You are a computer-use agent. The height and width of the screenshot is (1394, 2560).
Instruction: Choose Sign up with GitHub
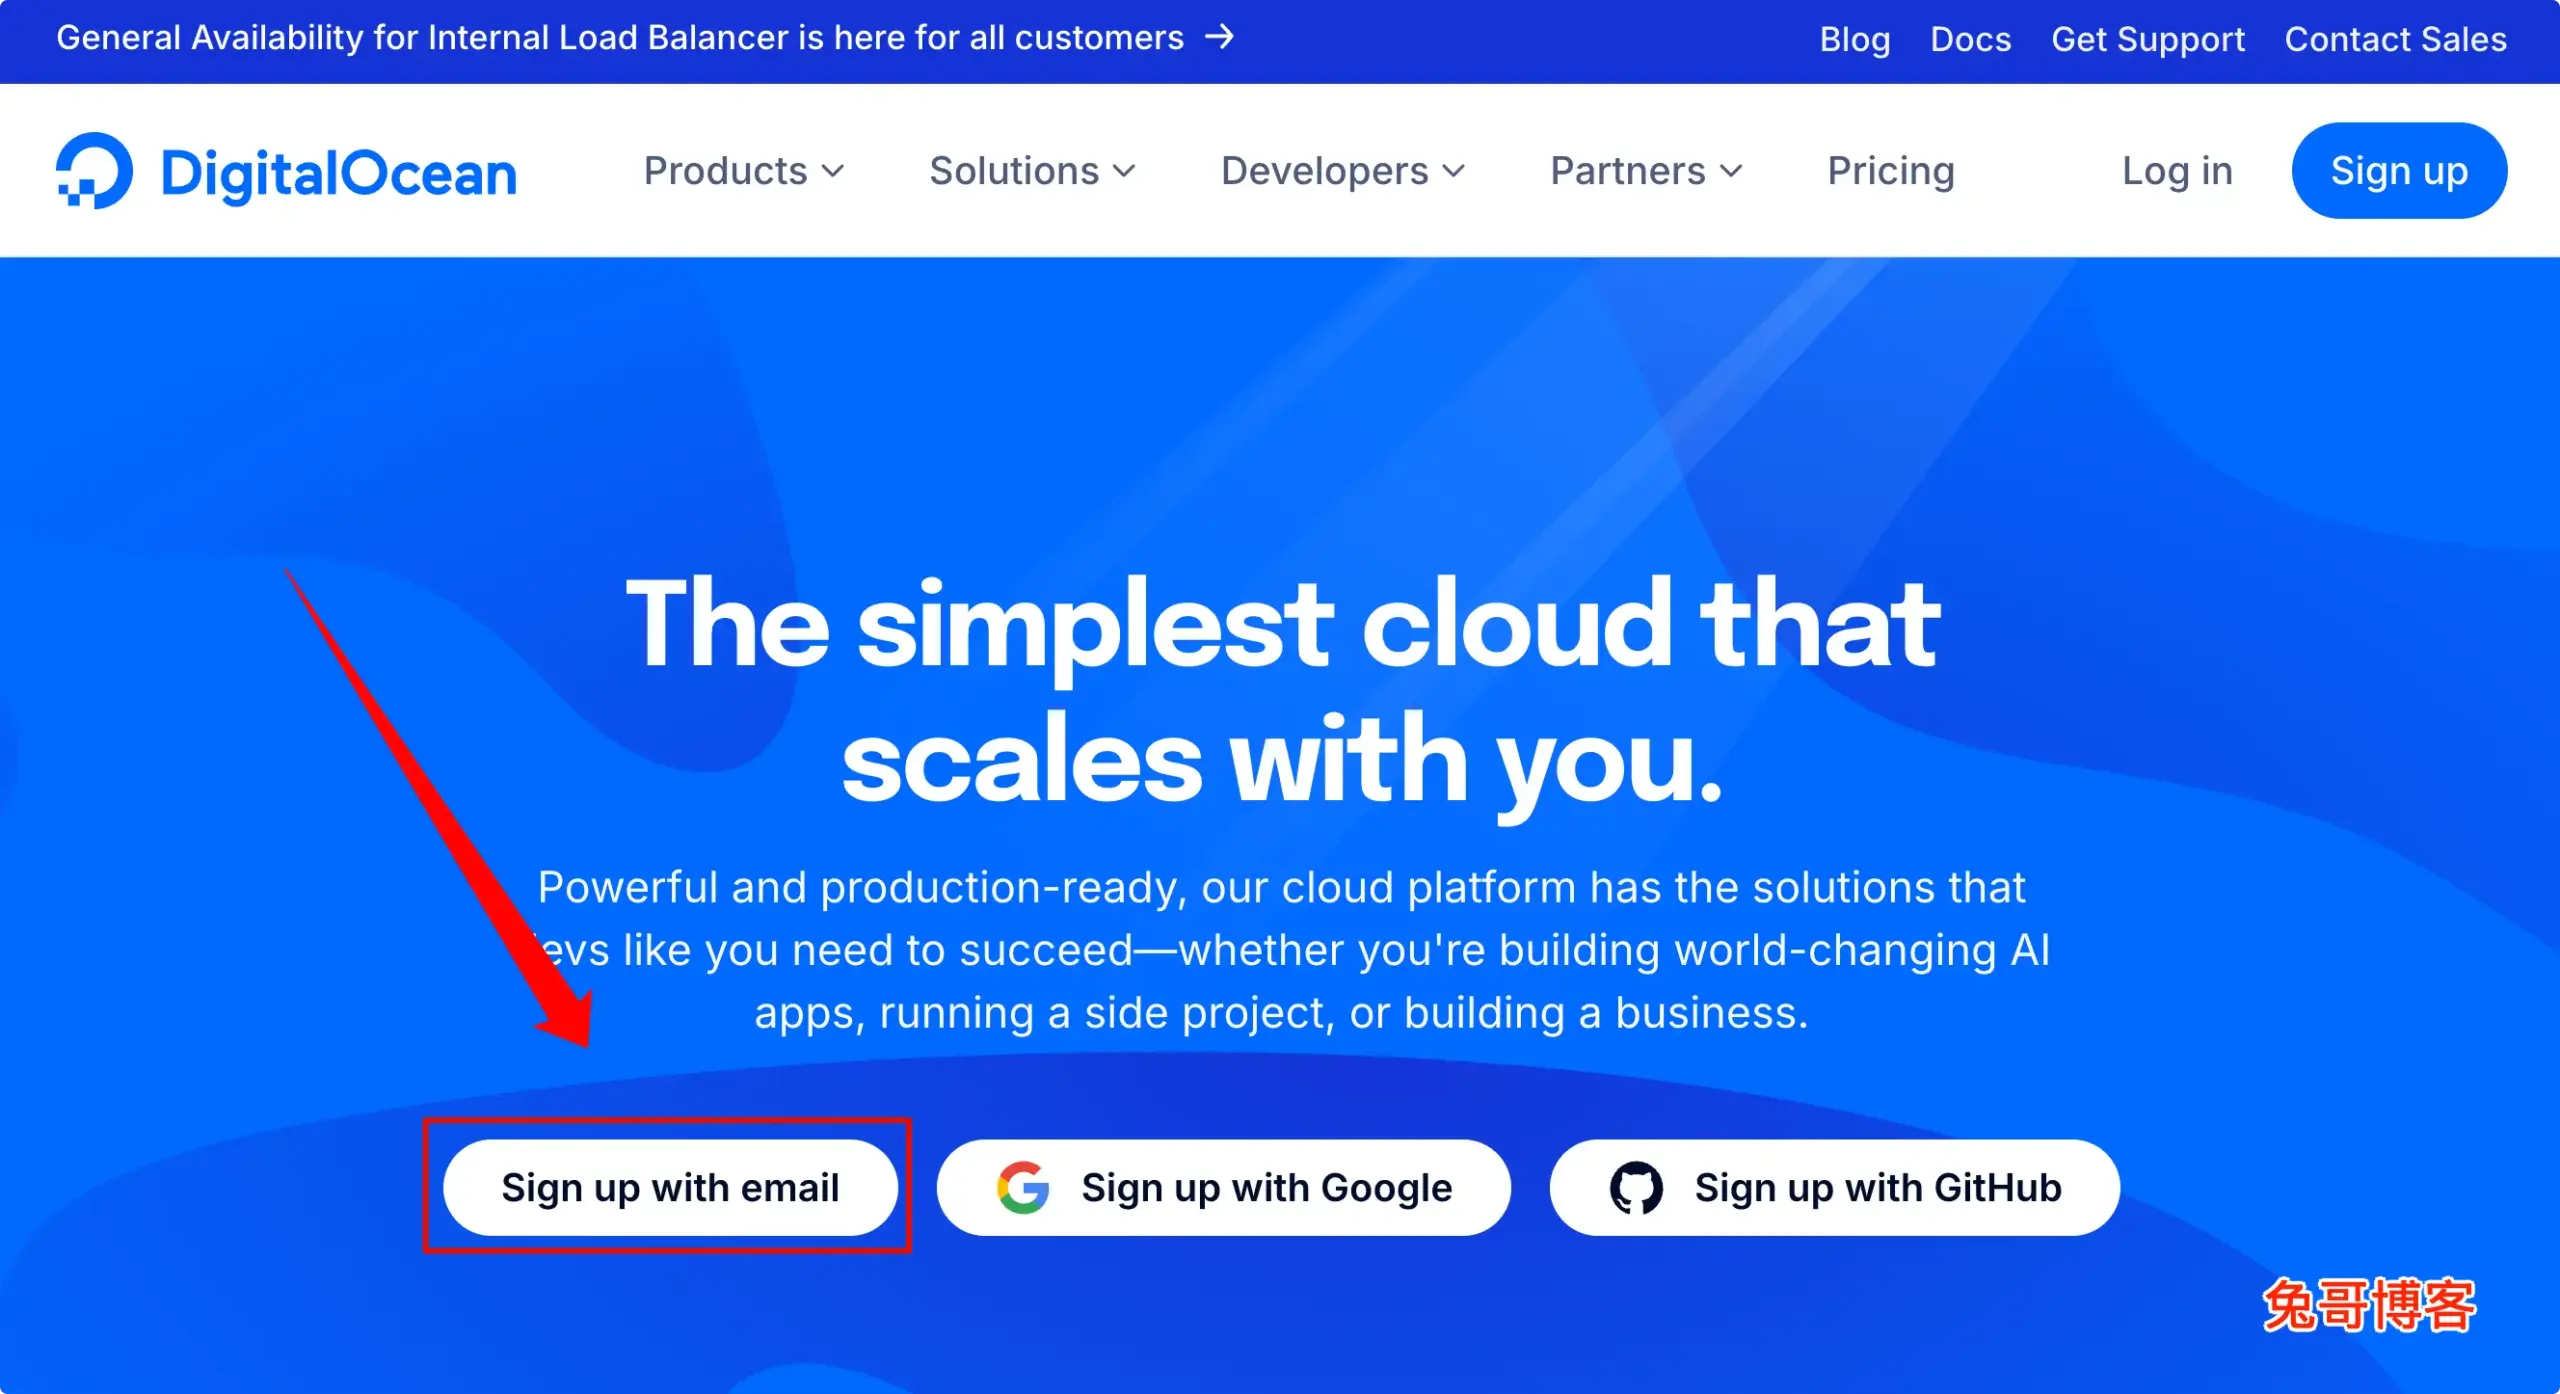(x=1834, y=1187)
